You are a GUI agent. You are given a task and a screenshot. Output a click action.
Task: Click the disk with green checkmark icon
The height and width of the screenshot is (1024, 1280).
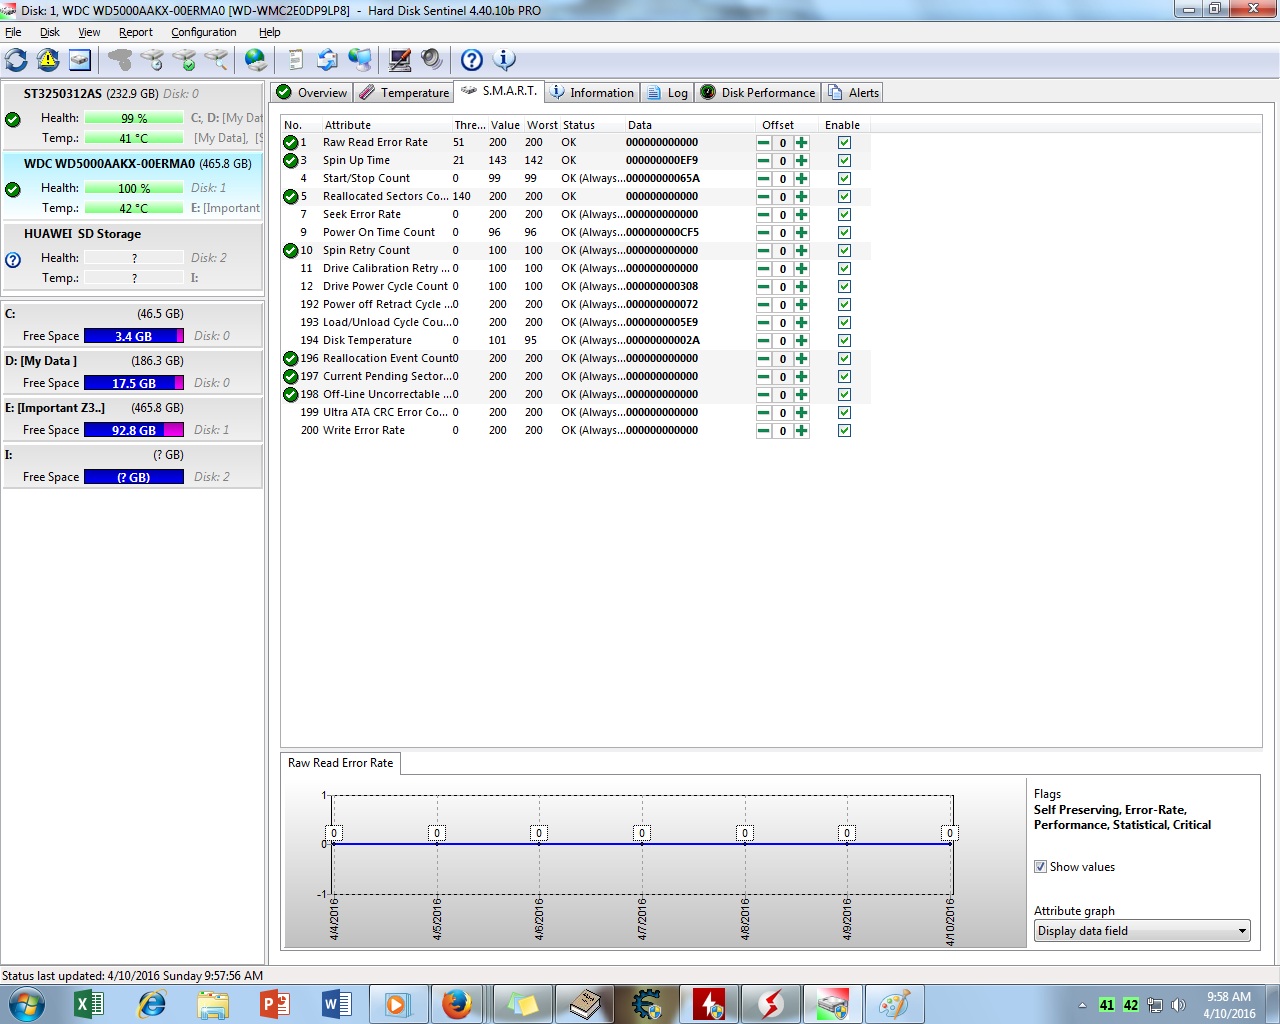[x=184, y=60]
